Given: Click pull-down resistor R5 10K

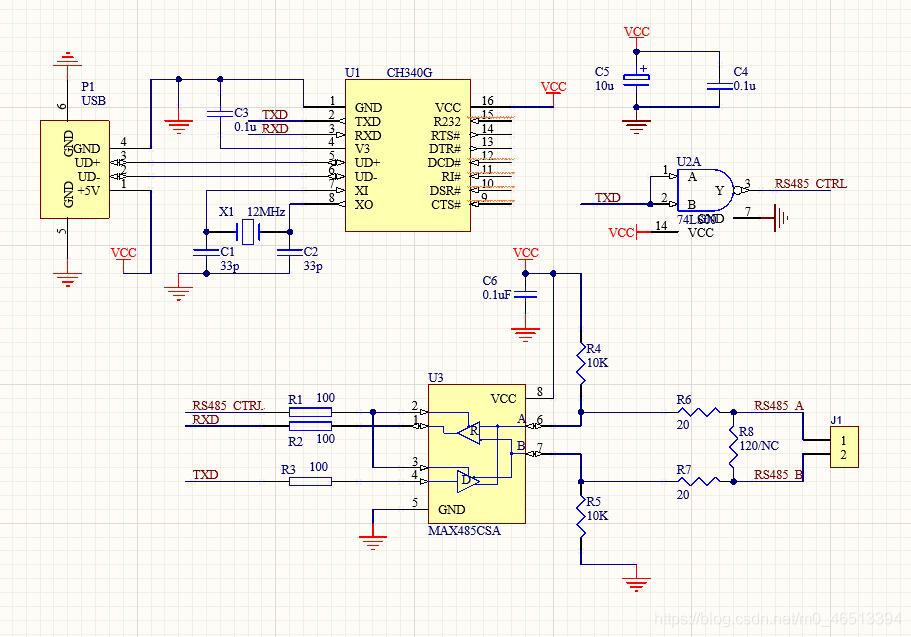Looking at the screenshot, I should [x=580, y=514].
